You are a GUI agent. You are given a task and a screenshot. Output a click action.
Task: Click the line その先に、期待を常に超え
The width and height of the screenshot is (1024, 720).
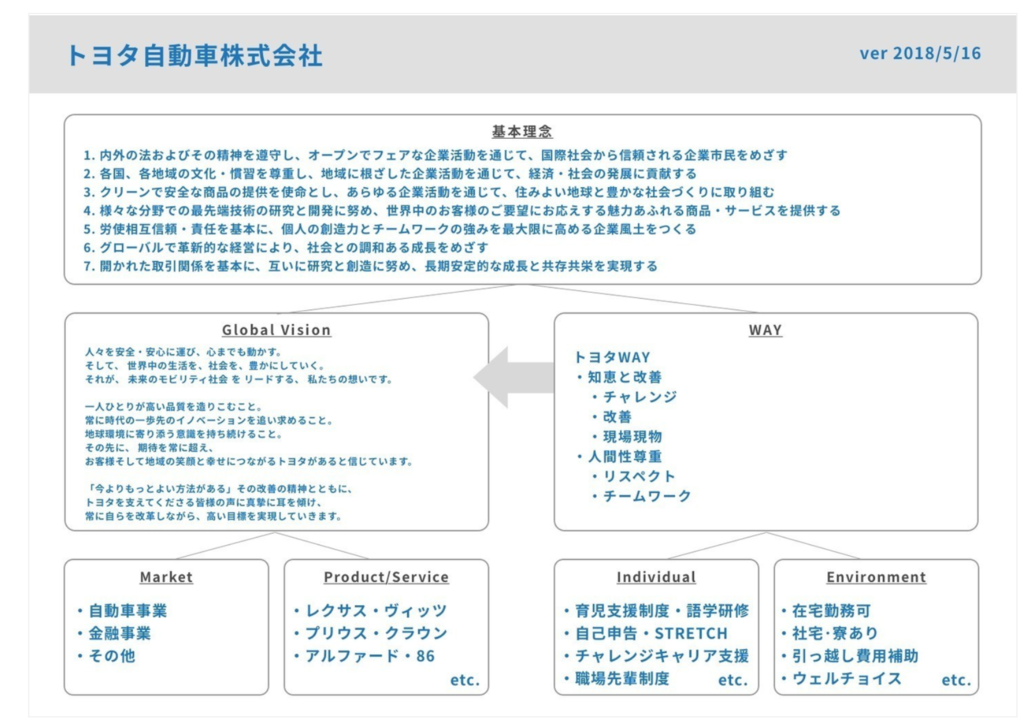[150, 448]
